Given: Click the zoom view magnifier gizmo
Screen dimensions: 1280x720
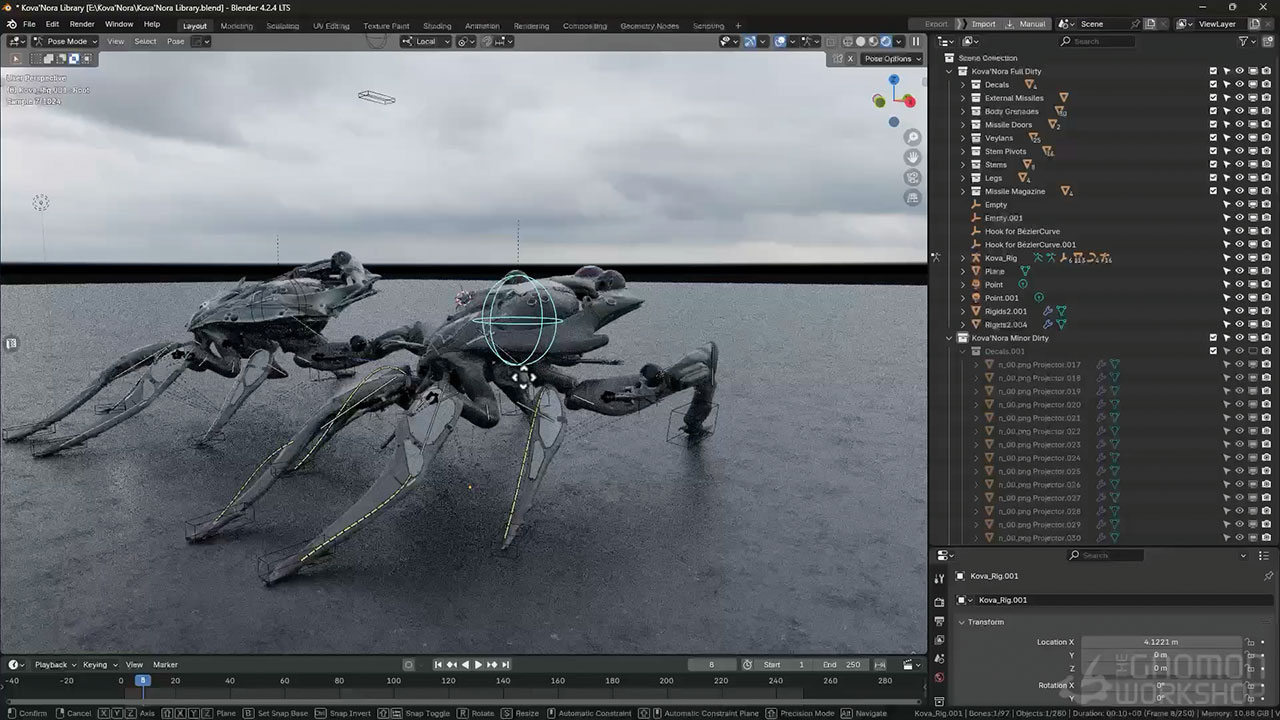Looking at the screenshot, I should click(912, 137).
